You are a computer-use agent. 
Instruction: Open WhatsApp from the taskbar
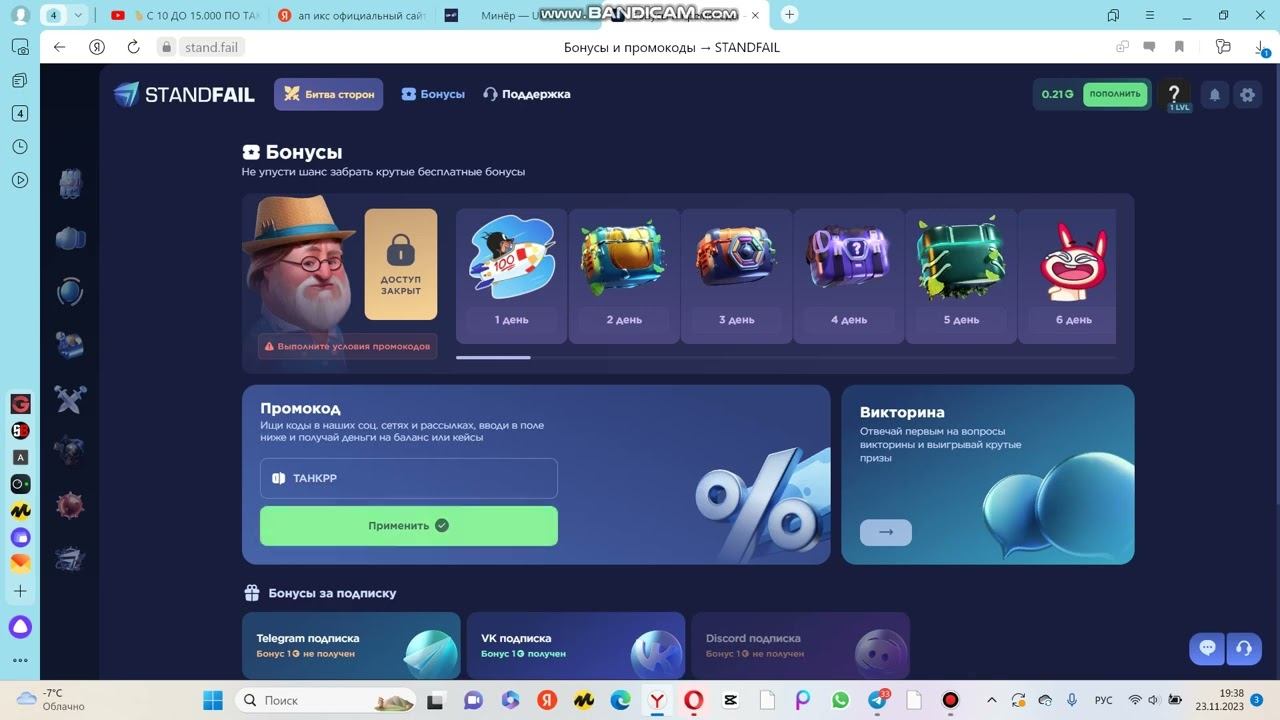point(840,700)
